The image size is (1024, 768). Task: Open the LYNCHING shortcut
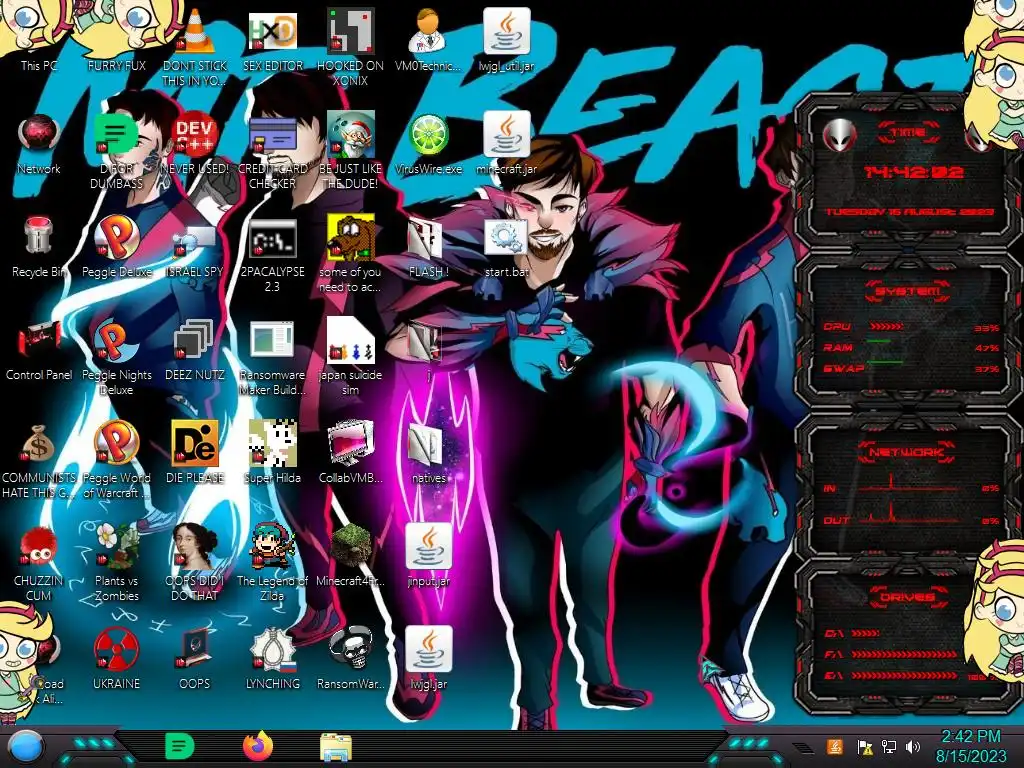tap(272, 650)
